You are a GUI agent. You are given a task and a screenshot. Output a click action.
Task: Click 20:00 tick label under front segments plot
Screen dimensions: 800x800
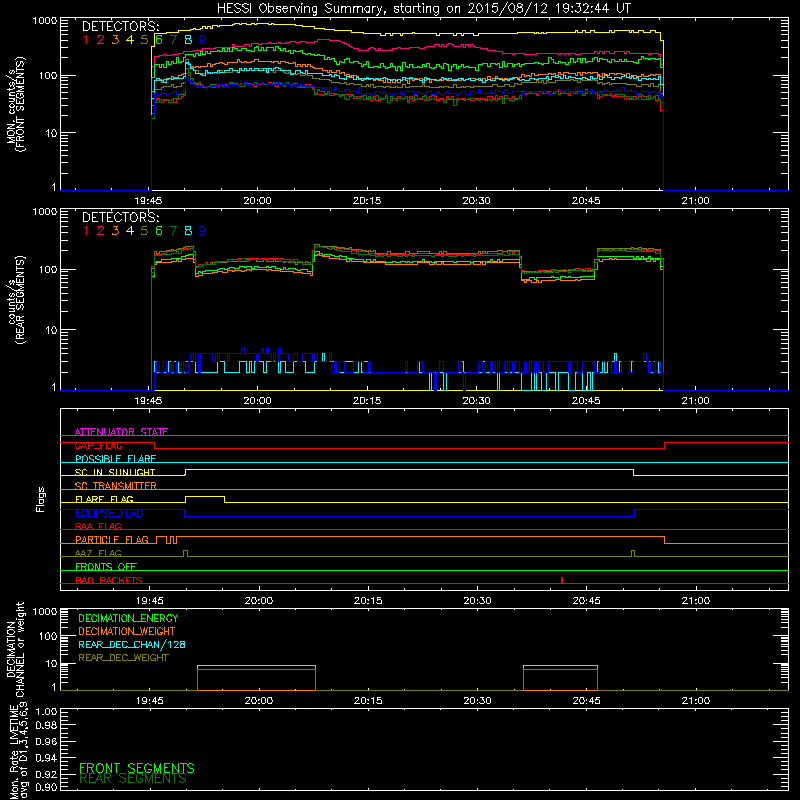pyautogui.click(x=258, y=201)
